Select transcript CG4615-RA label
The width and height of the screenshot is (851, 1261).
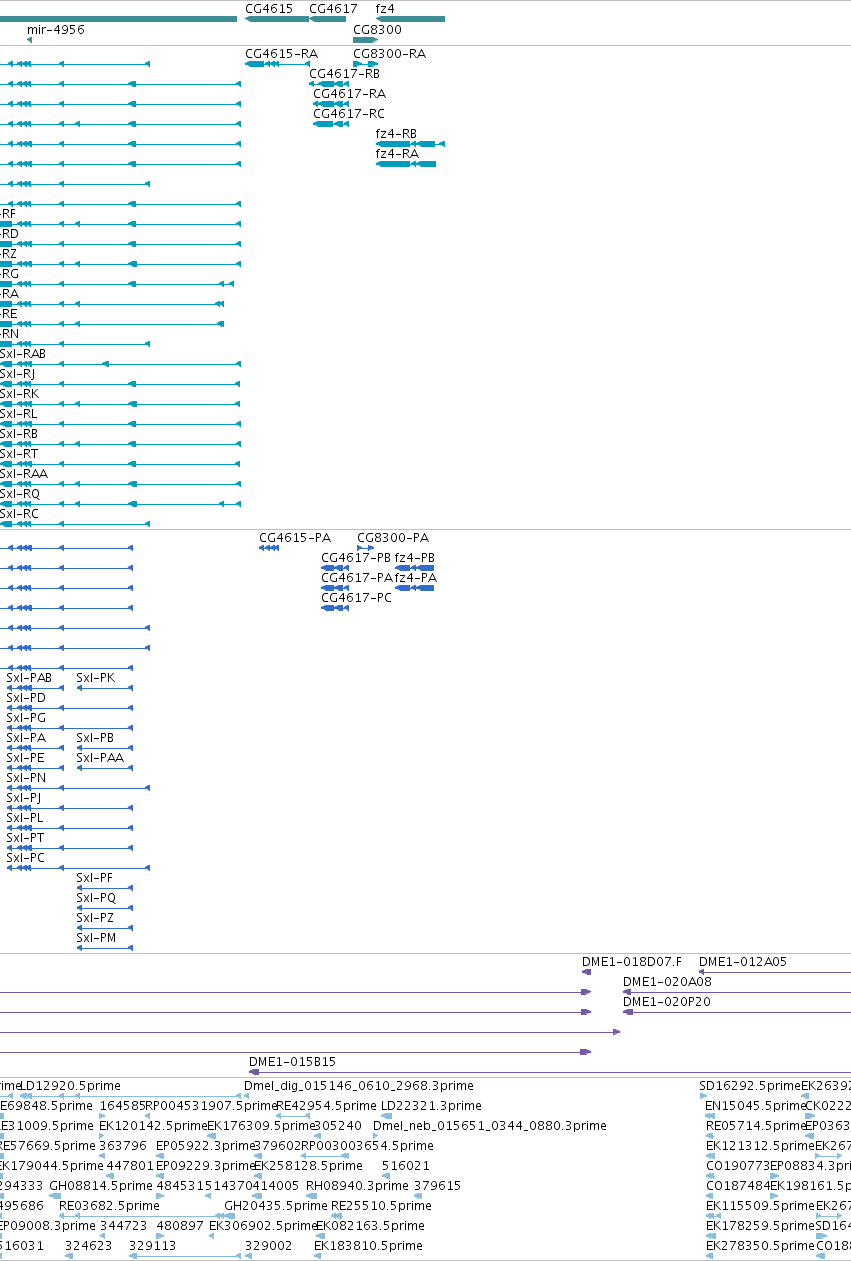281,53
